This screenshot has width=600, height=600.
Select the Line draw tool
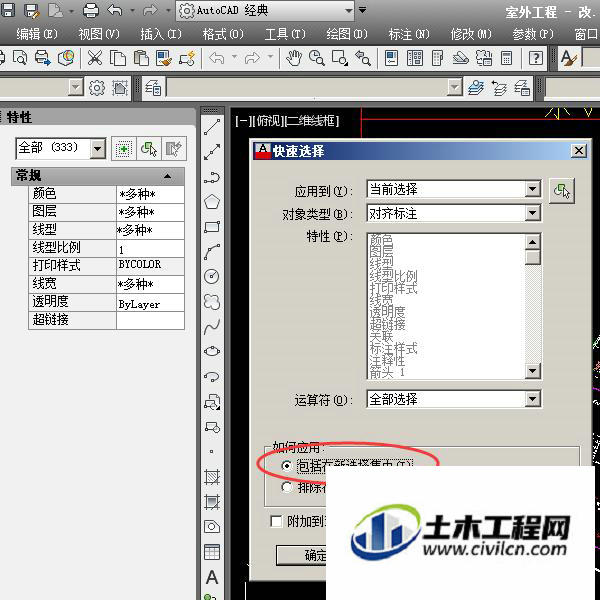[212, 127]
